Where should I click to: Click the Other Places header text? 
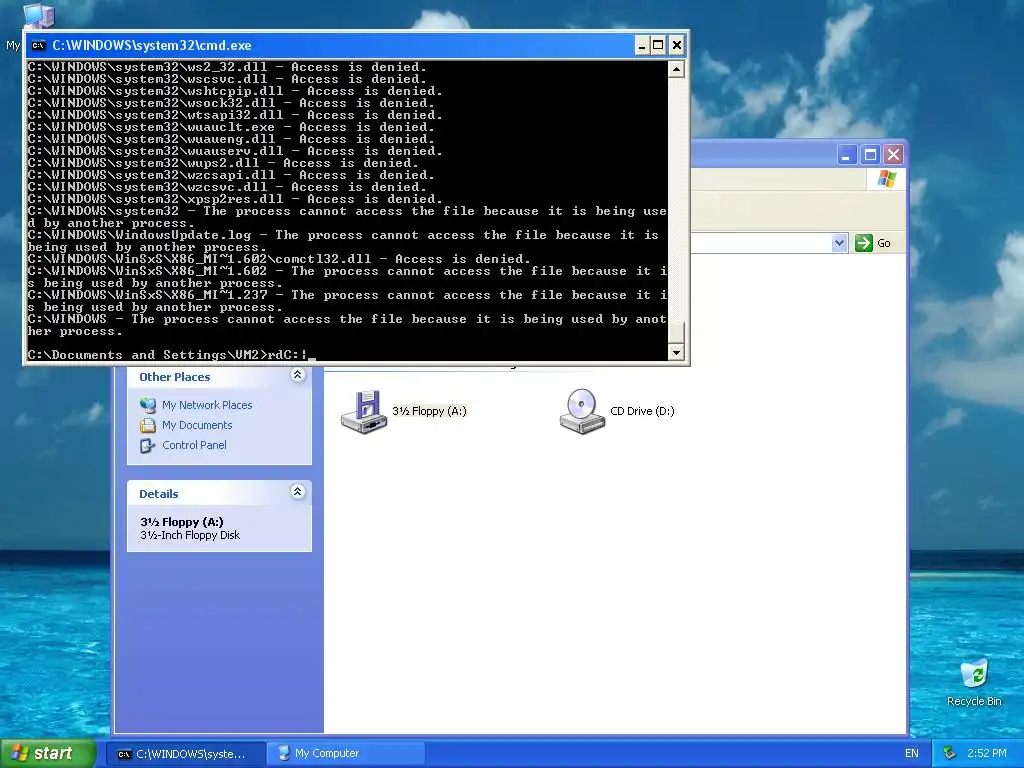point(174,377)
